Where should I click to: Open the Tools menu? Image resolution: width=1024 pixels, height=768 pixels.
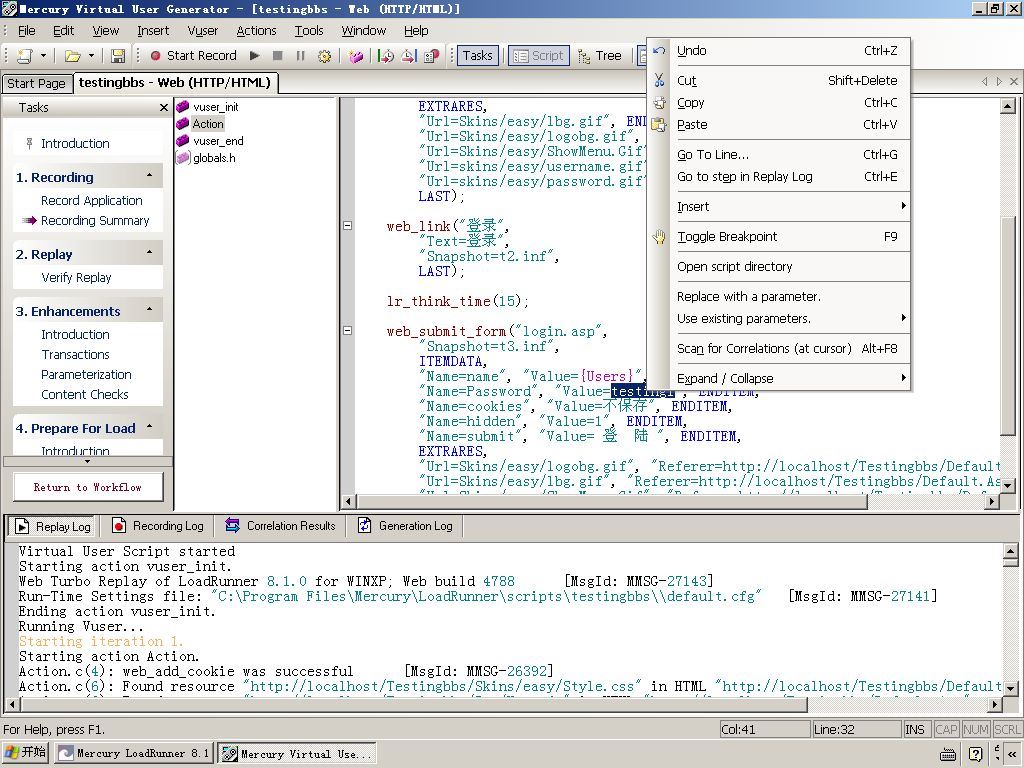pos(309,31)
